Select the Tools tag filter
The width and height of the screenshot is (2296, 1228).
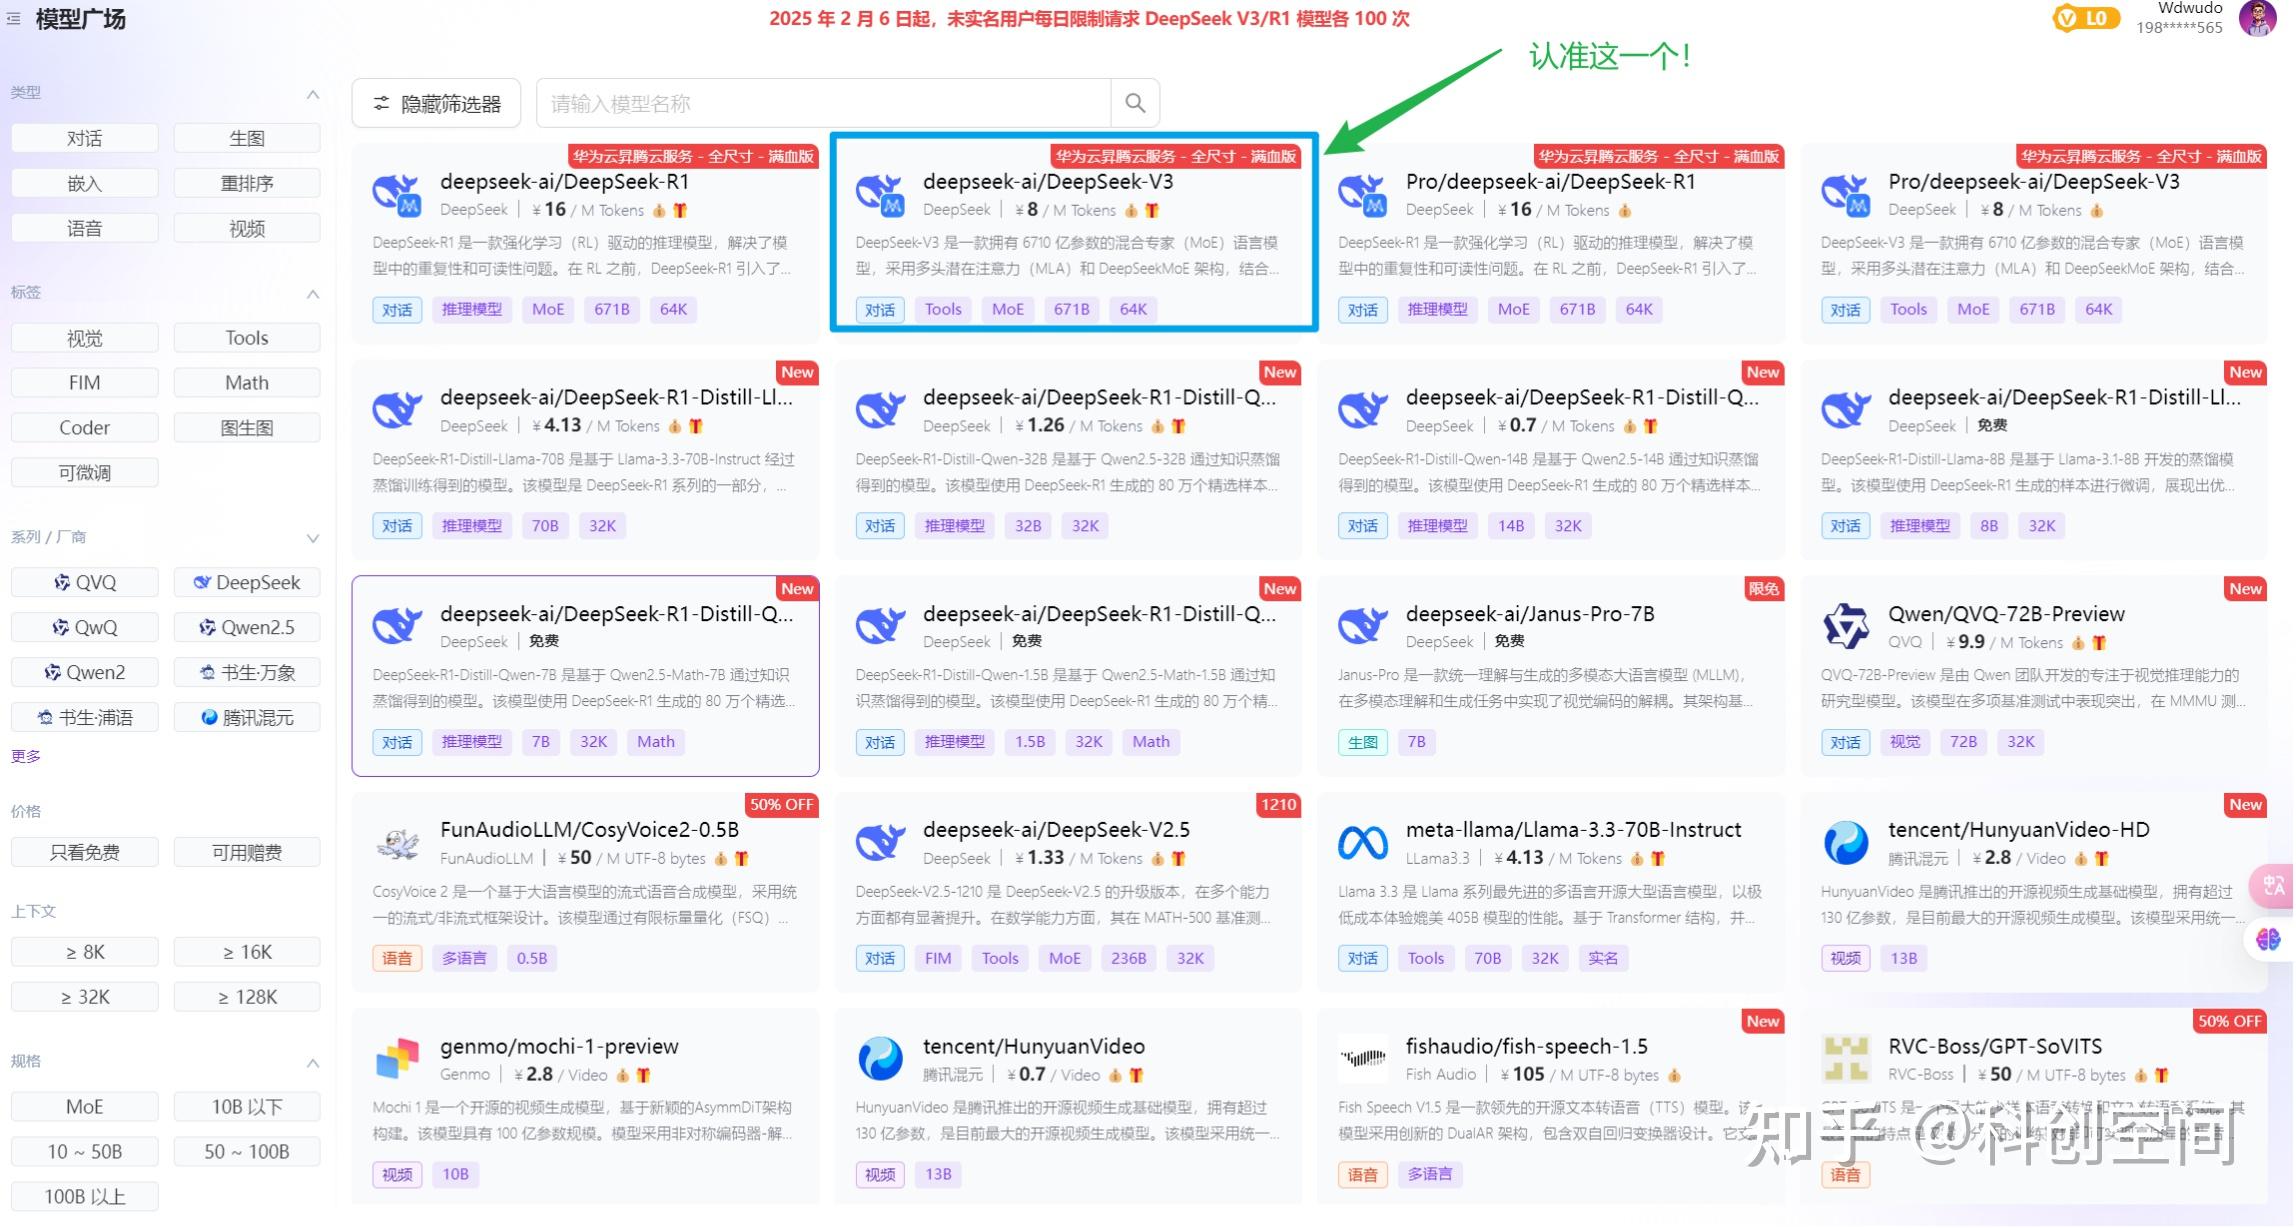click(247, 338)
